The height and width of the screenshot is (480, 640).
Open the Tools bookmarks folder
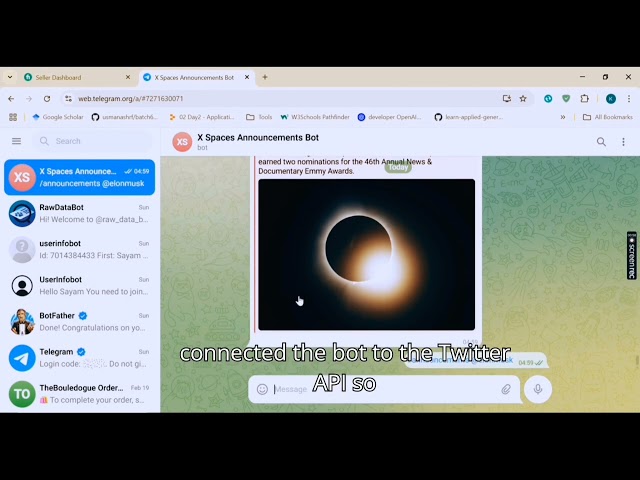(x=259, y=117)
